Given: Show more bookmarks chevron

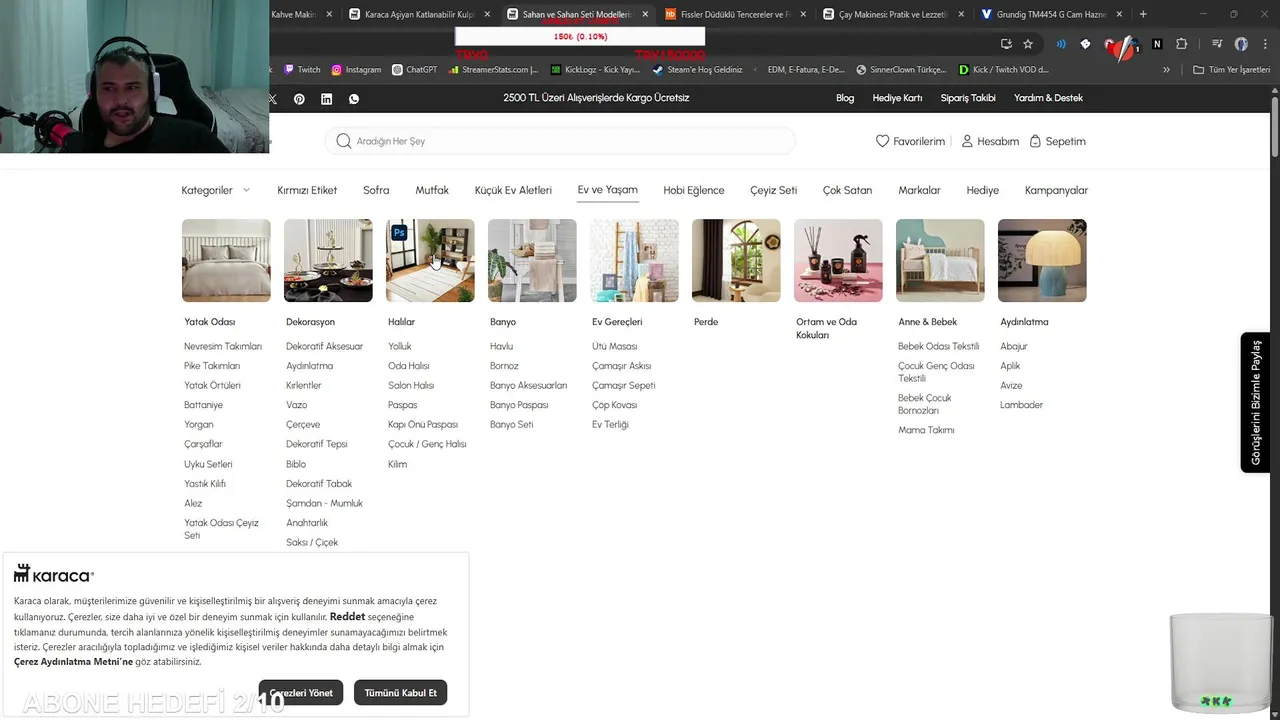Looking at the screenshot, I should point(1166,70).
